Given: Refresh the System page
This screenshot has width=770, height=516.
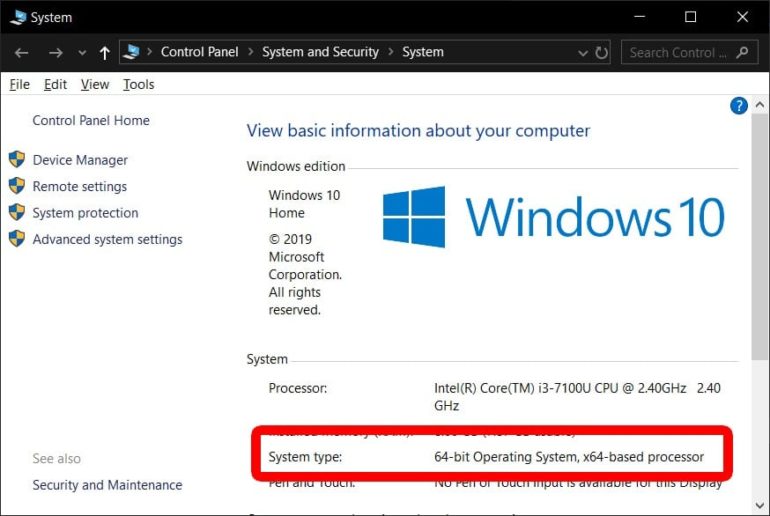Looking at the screenshot, I should coord(602,52).
